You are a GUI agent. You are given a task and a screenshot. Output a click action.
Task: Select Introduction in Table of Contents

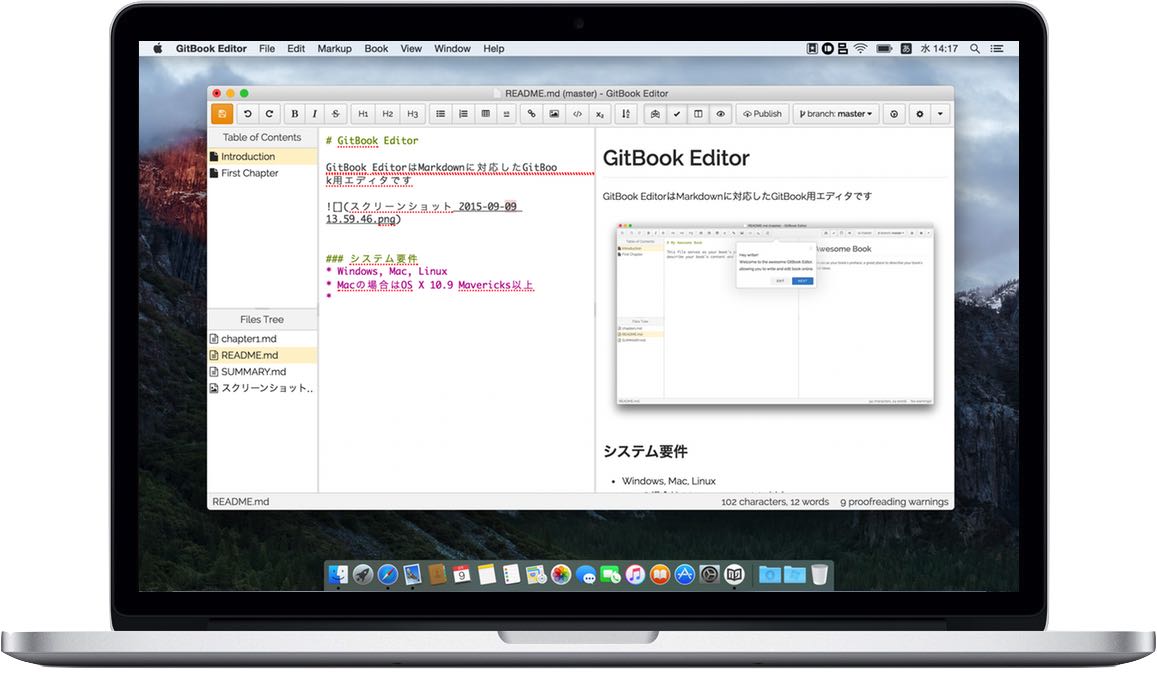tap(263, 157)
